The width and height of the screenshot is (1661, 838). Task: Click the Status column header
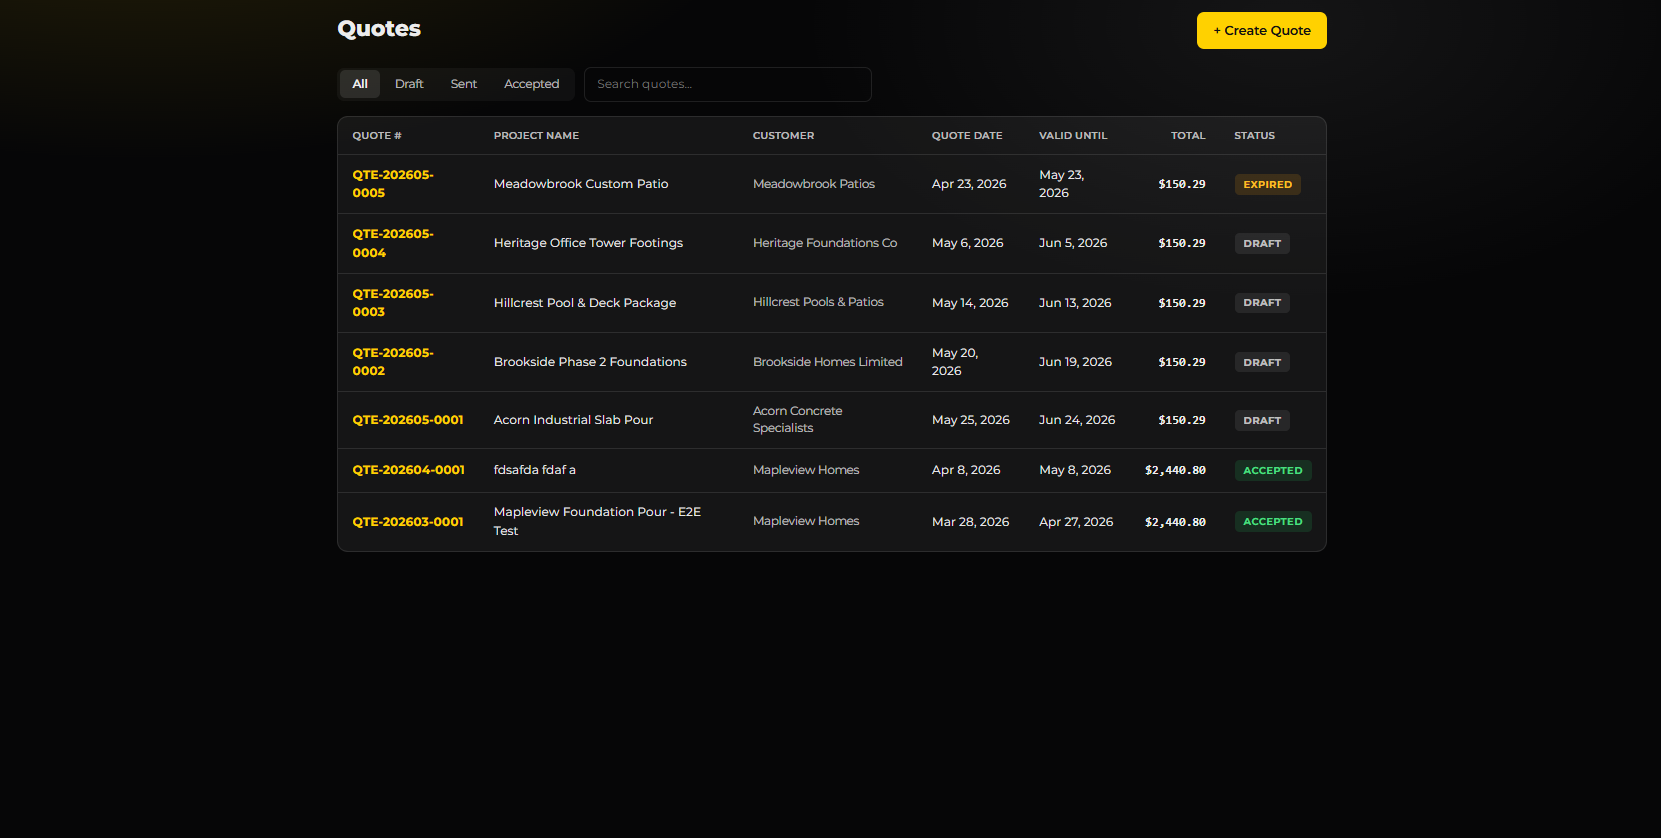tap(1254, 136)
